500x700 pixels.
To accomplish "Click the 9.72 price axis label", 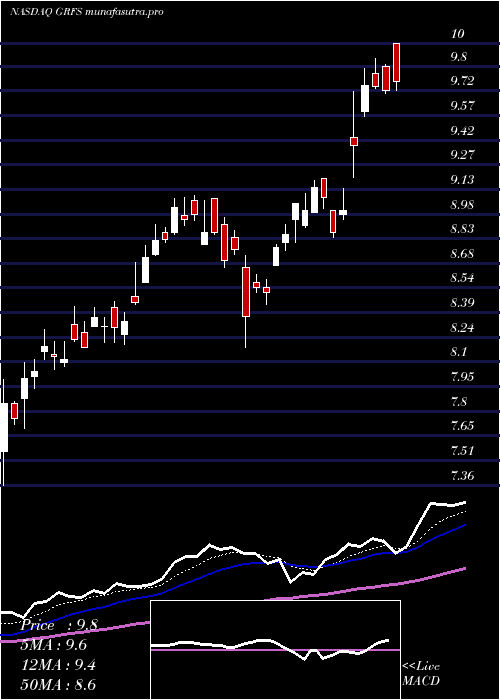I will pyautogui.click(x=462, y=81).
